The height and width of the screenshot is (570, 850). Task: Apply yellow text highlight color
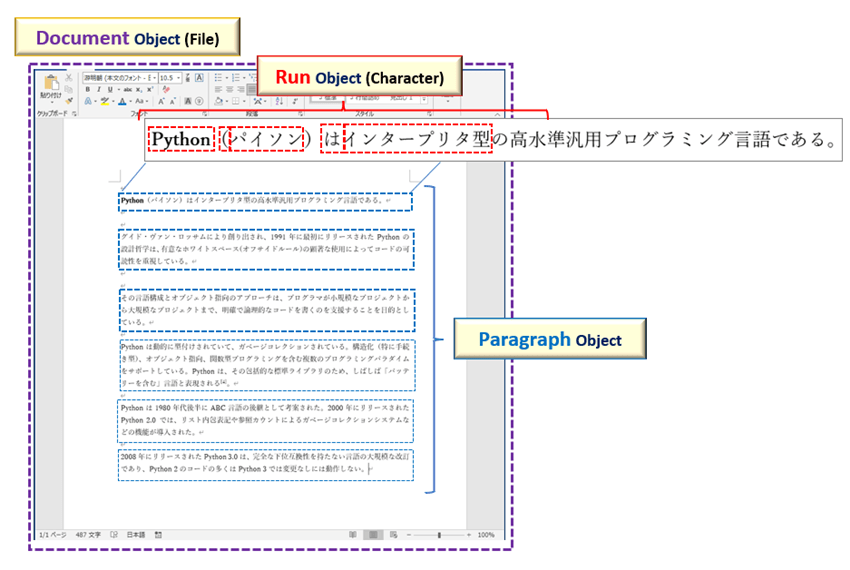coord(105,101)
